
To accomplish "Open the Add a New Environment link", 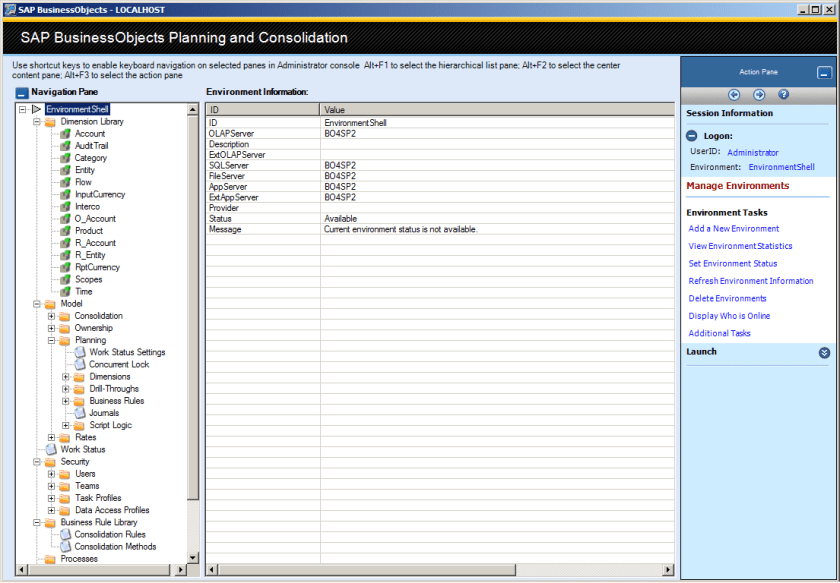I will pyautogui.click(x=733, y=229).
